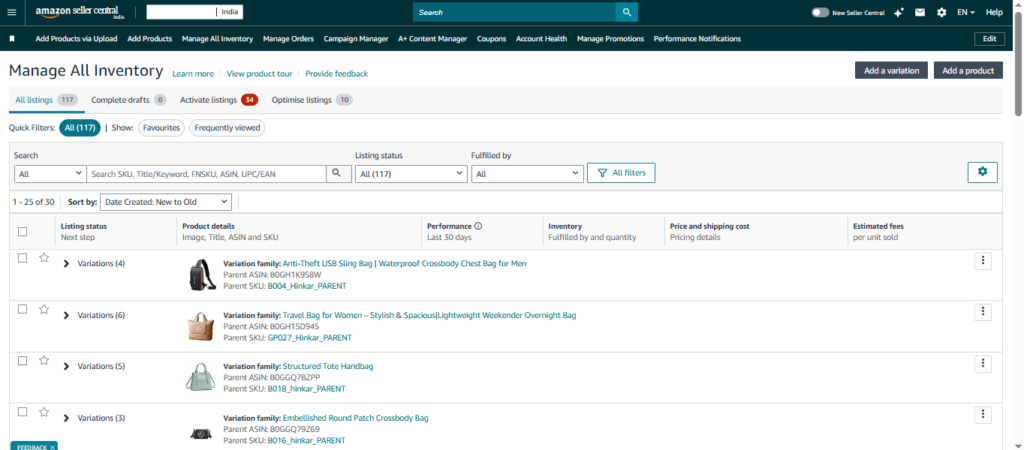1024x450 pixels.
Task: Click Performance info icon
Action: pyautogui.click(x=478, y=226)
